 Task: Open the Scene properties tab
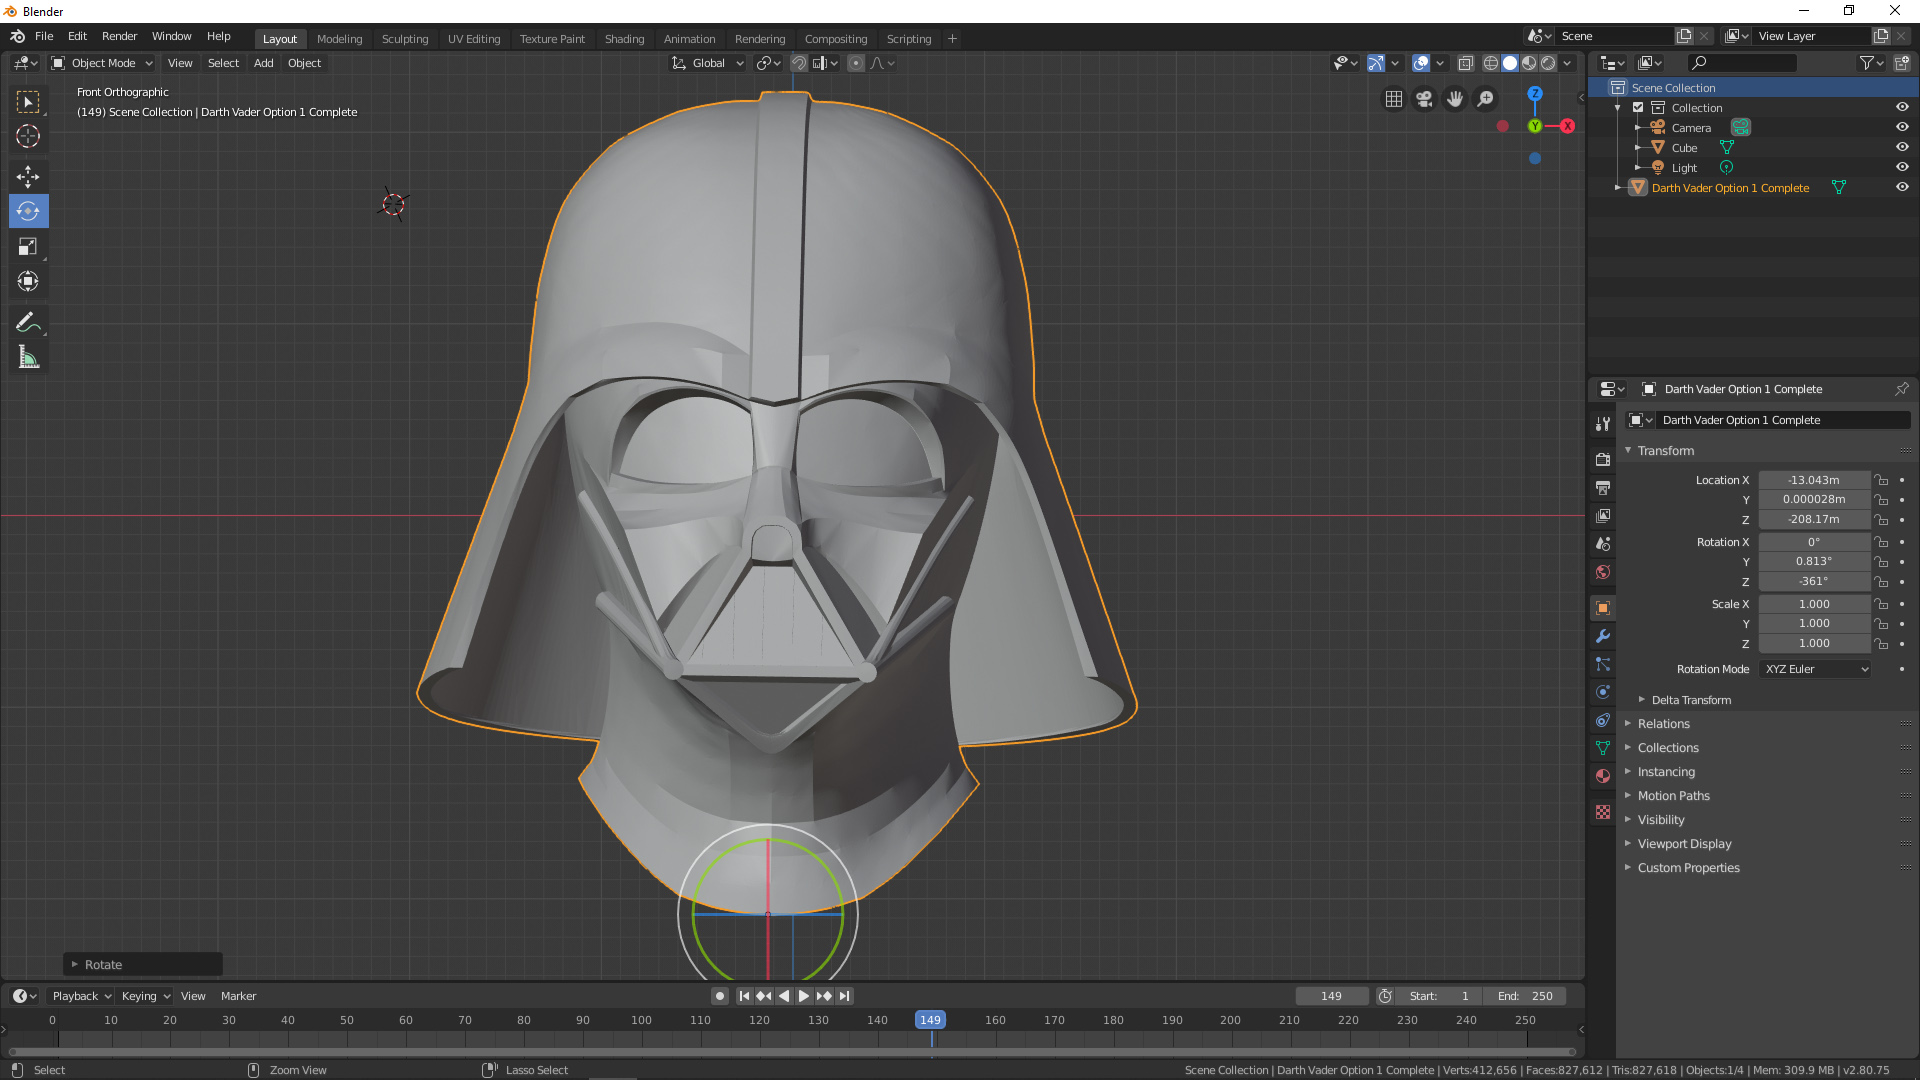click(1603, 543)
